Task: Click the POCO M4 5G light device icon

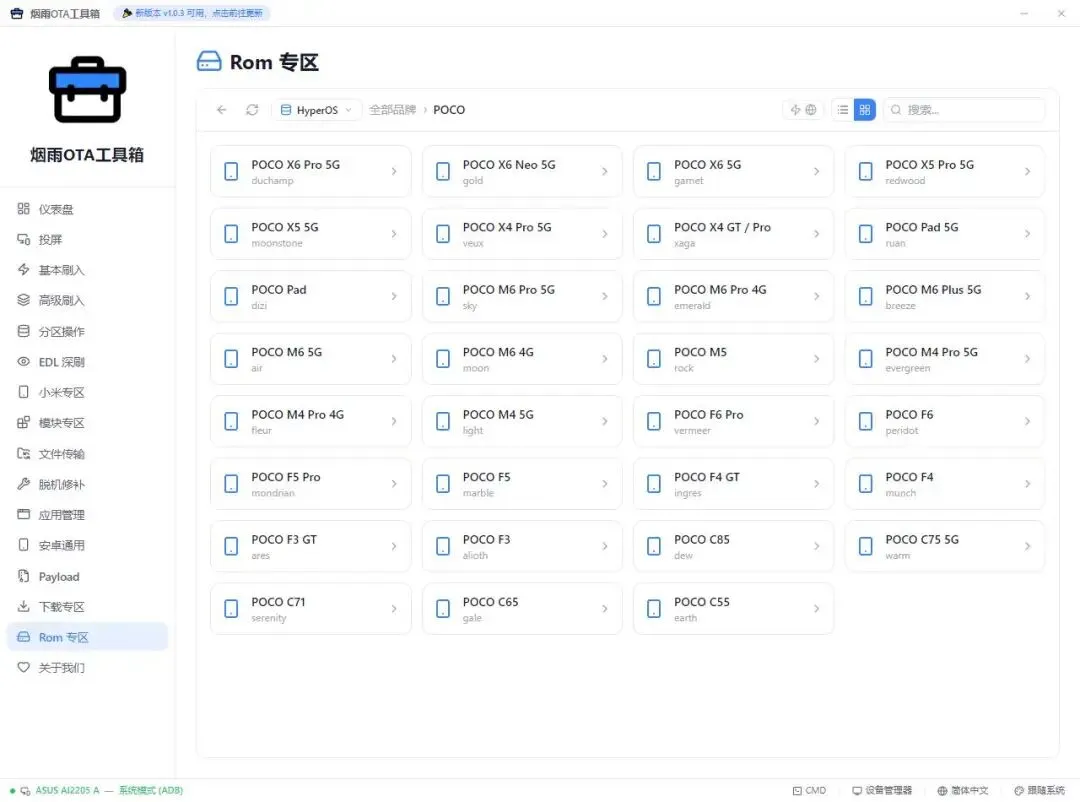Action: click(443, 422)
